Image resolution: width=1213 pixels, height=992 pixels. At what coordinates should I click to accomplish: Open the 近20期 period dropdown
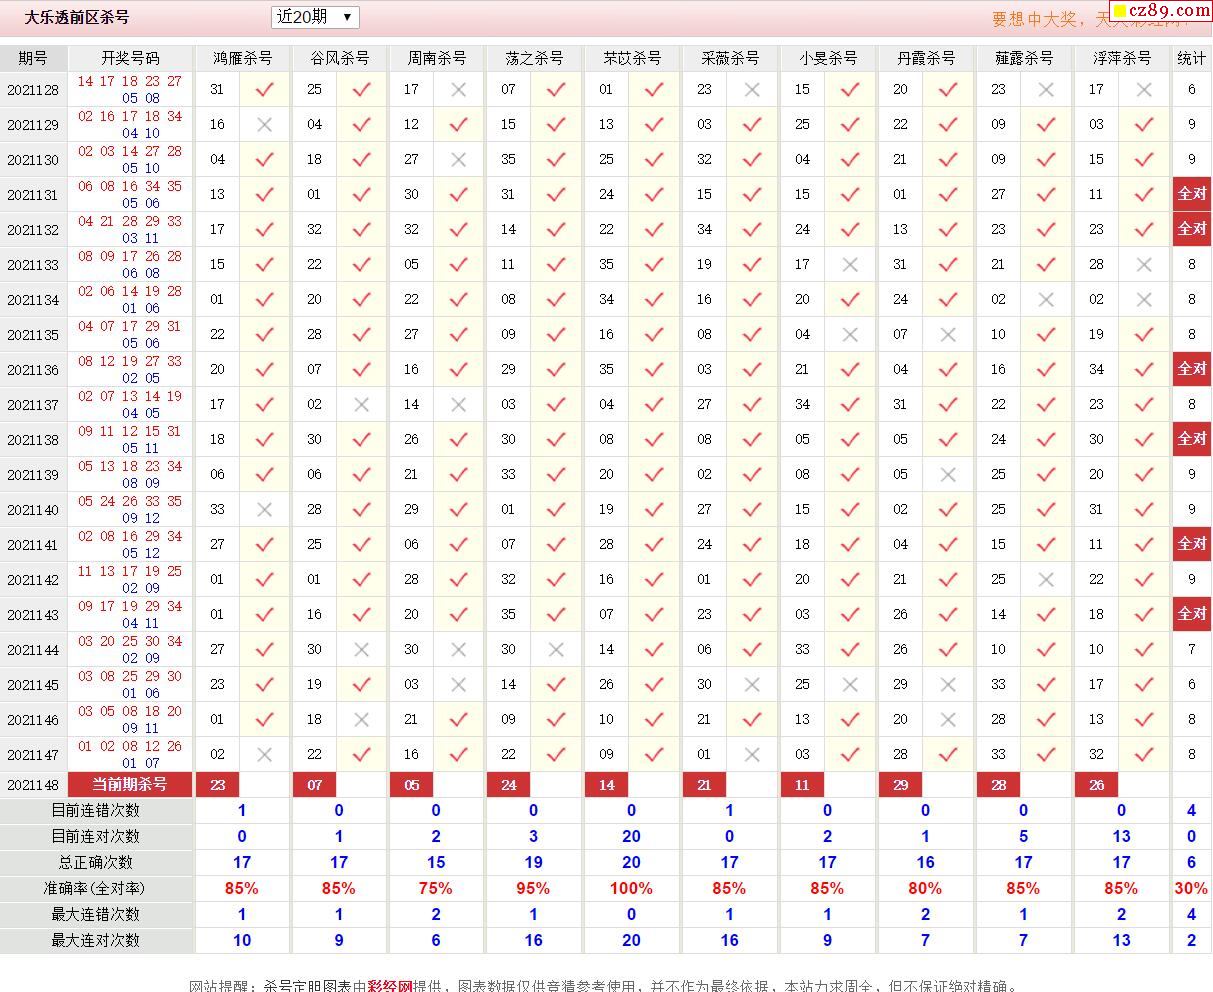pyautogui.click(x=315, y=17)
